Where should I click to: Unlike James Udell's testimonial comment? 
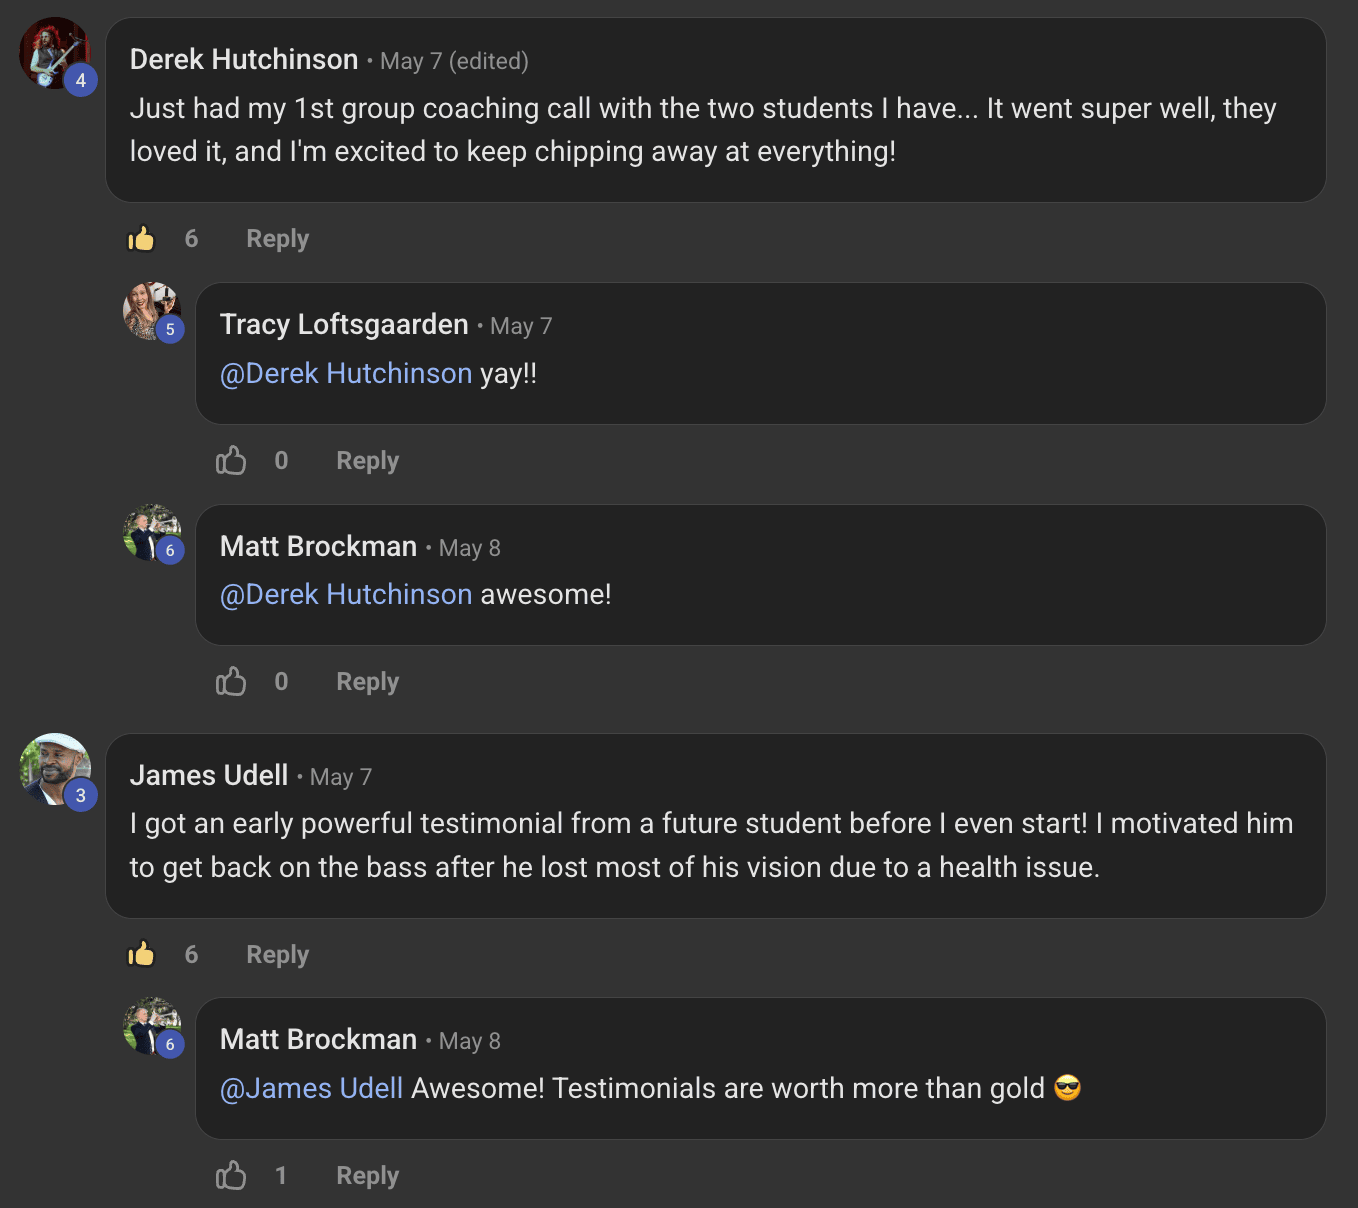[x=141, y=955]
